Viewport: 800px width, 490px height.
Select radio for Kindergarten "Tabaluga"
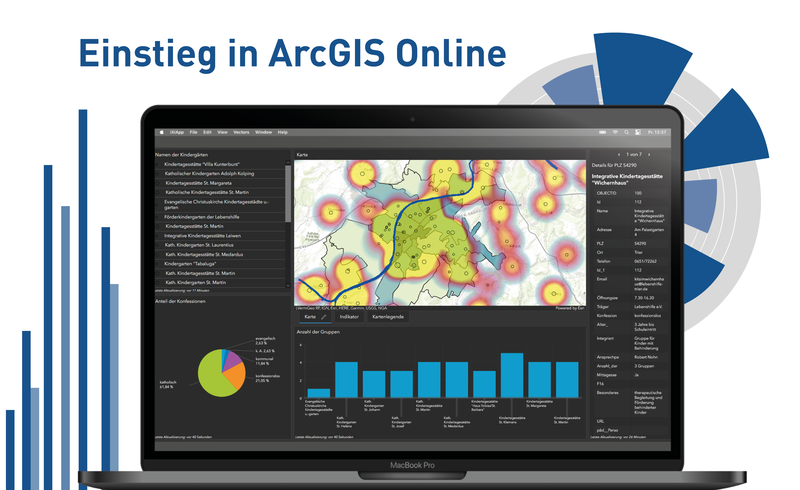[158, 264]
